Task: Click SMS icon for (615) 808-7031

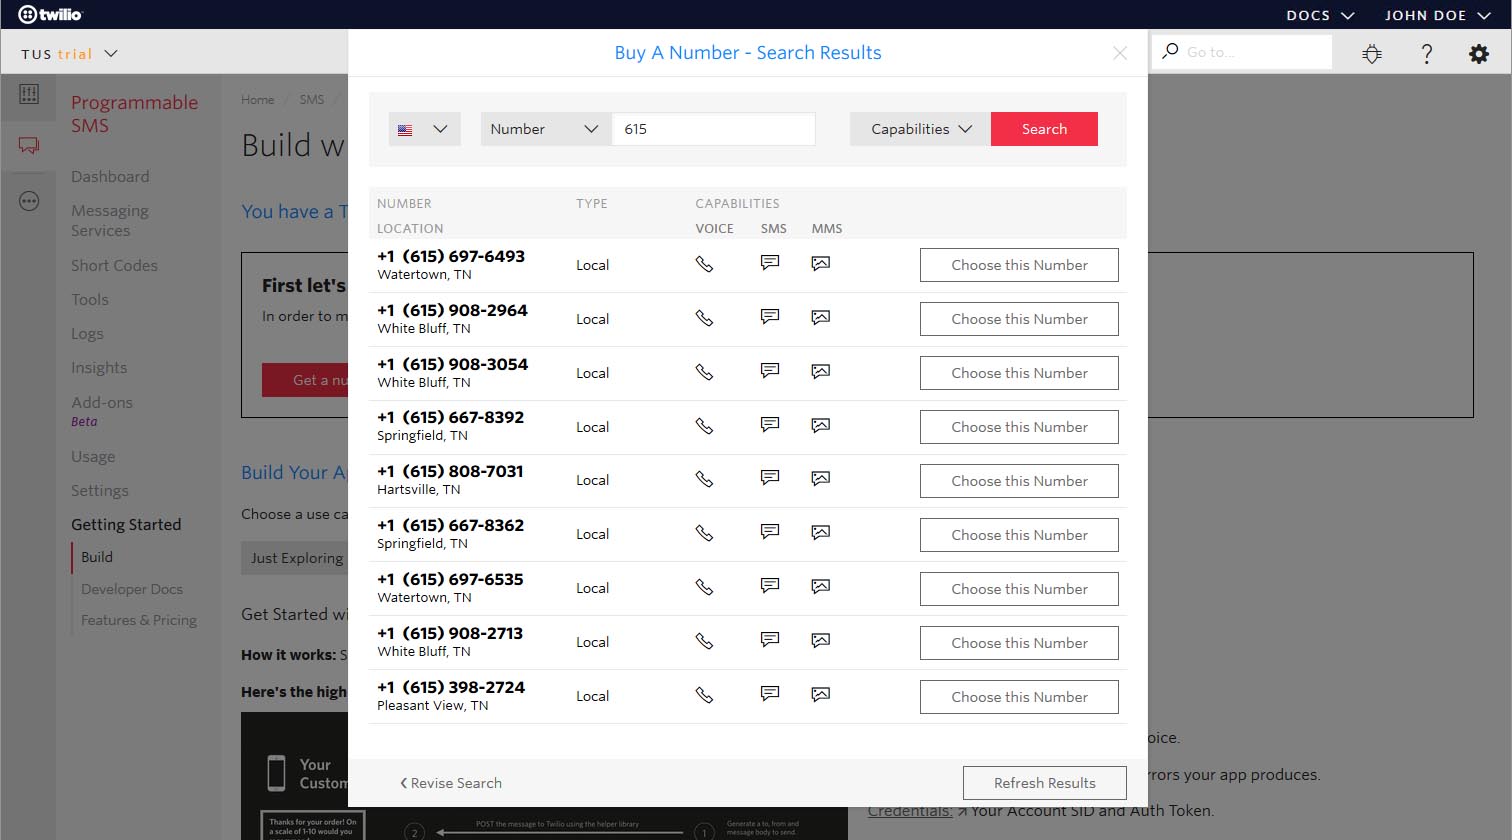Action: (770, 478)
